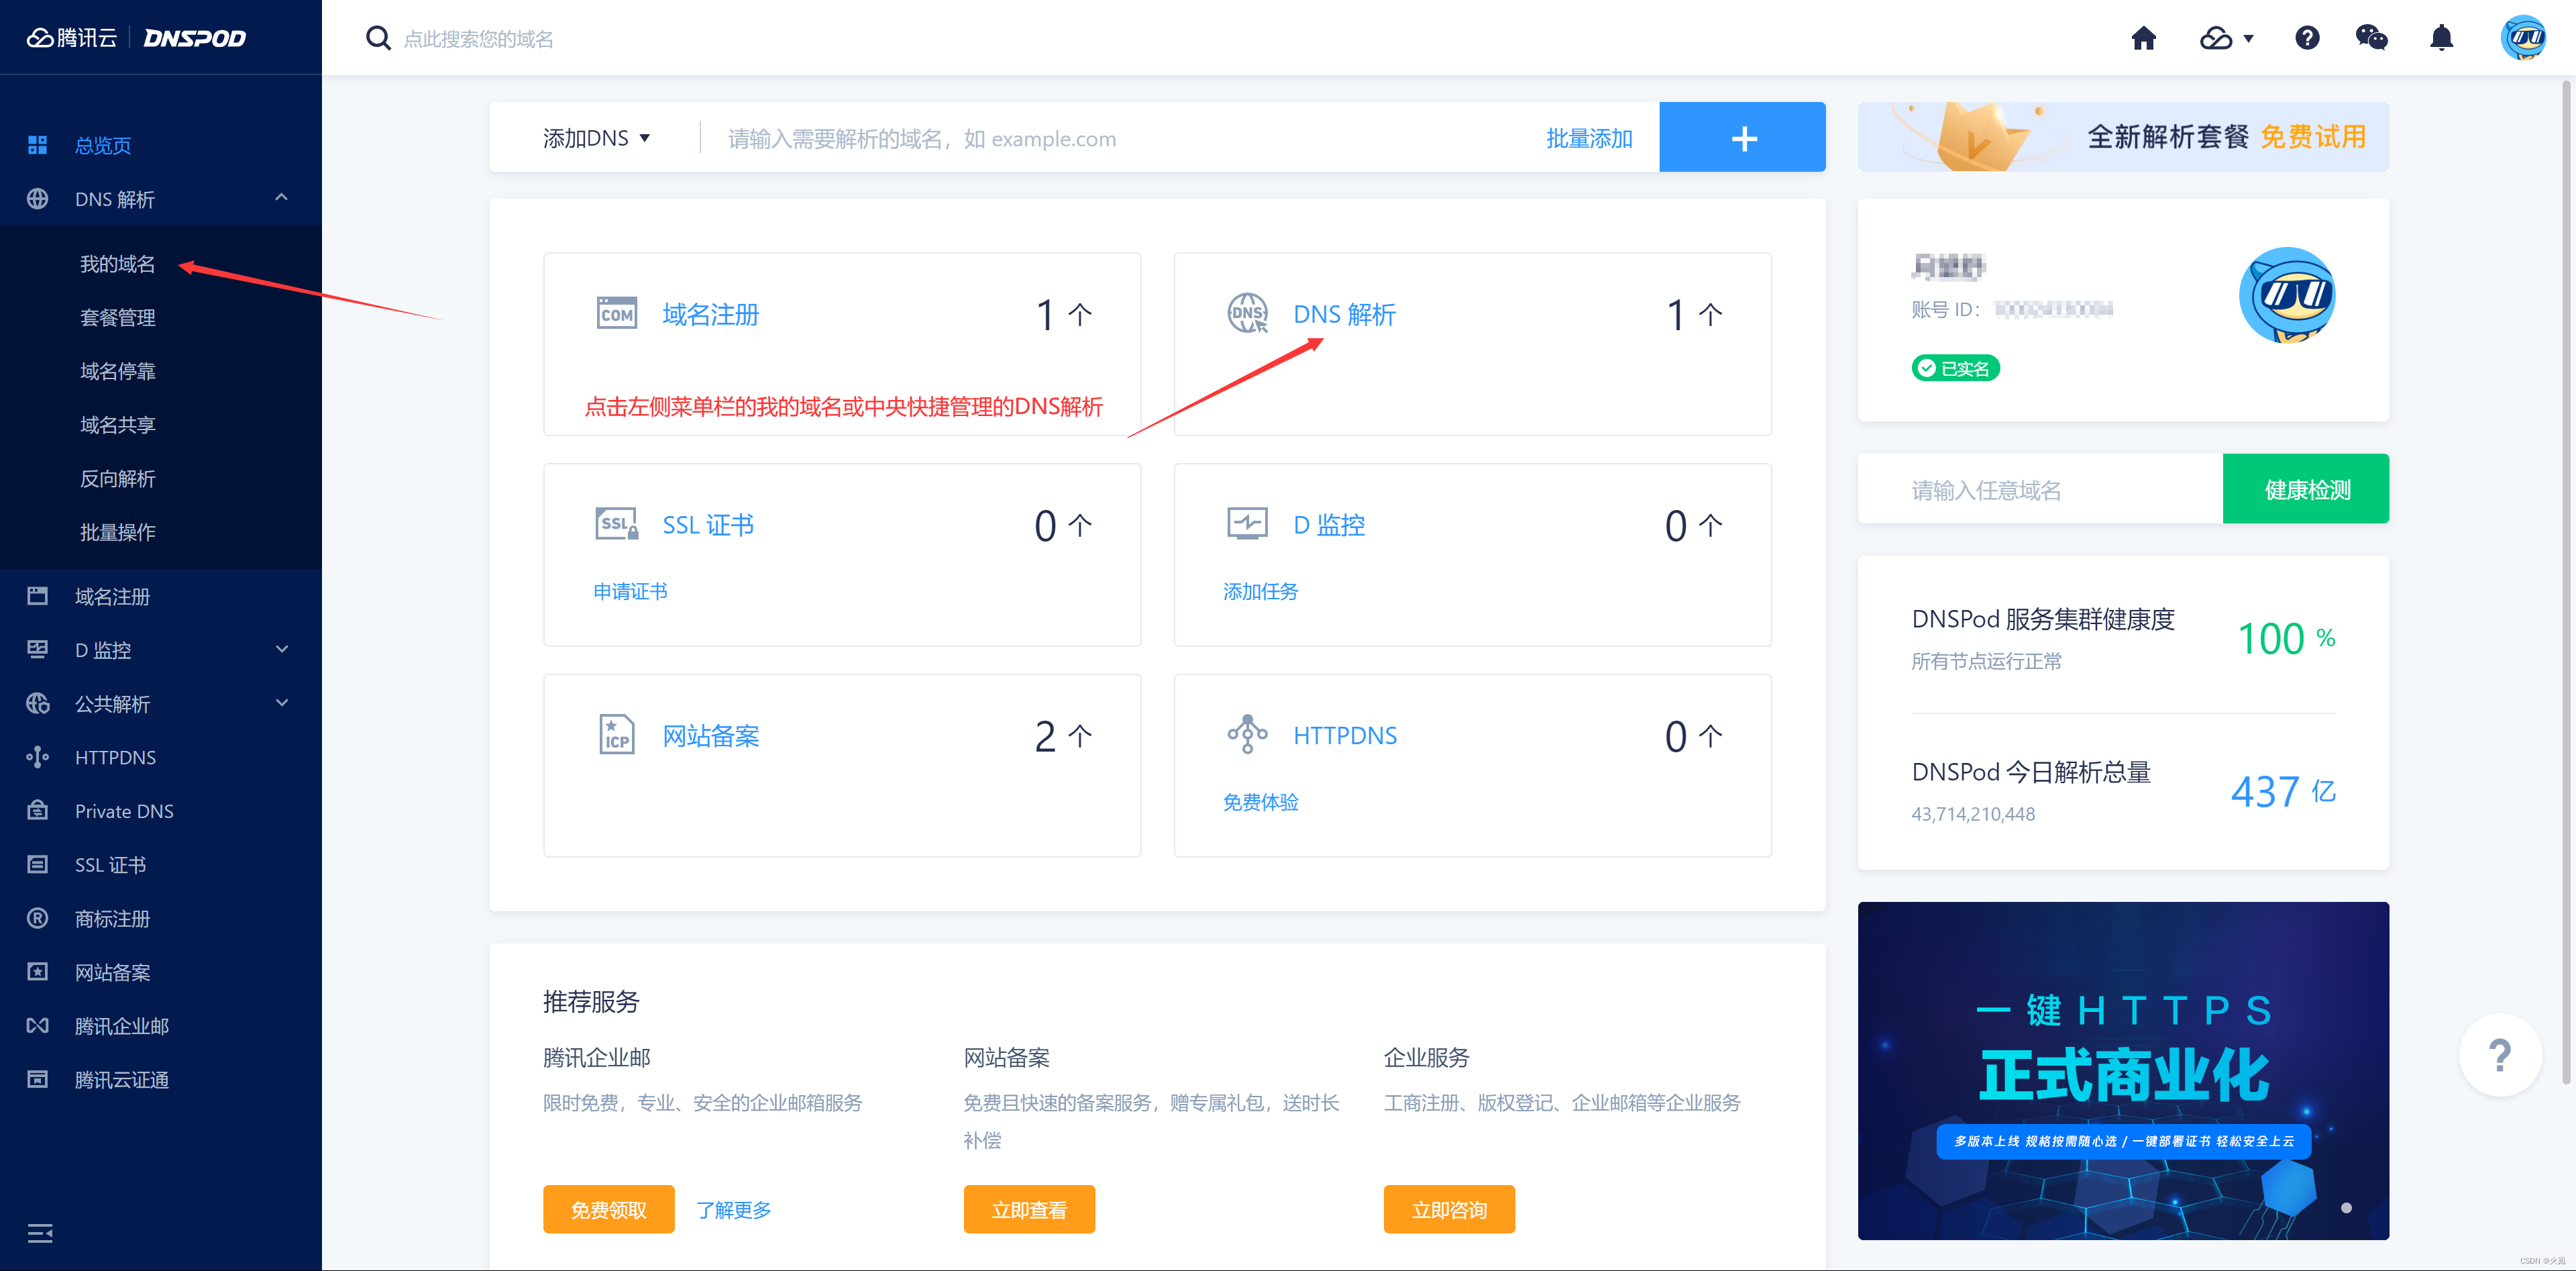Click 商标注册 sidebar icon

pos(37,918)
